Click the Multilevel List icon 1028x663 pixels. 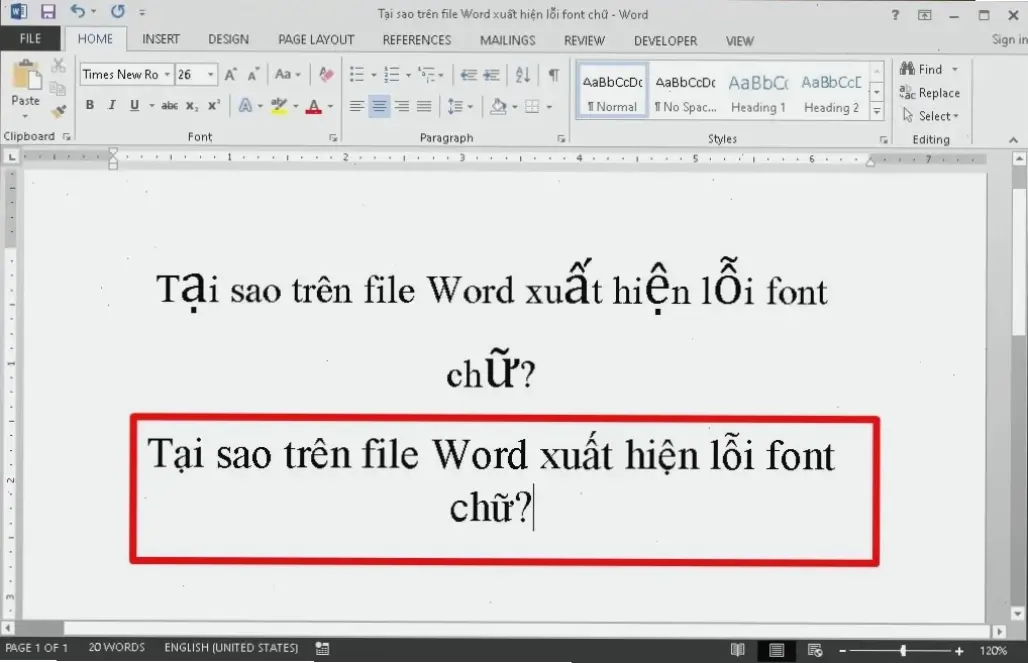pos(427,75)
